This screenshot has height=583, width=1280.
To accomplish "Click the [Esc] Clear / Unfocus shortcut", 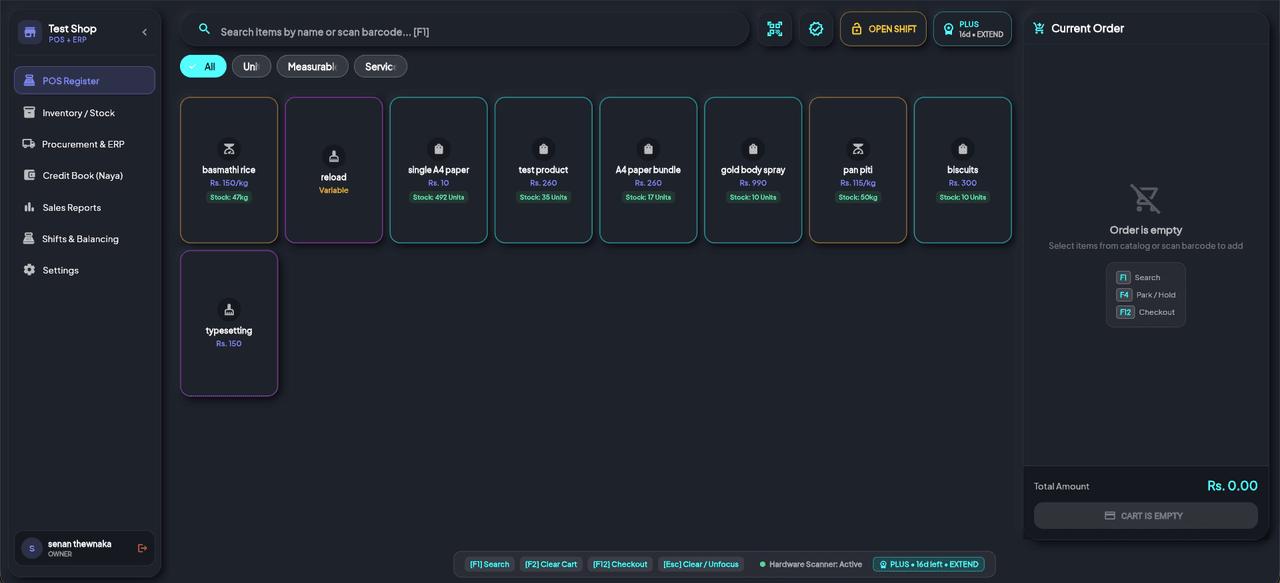I will click(x=701, y=564).
